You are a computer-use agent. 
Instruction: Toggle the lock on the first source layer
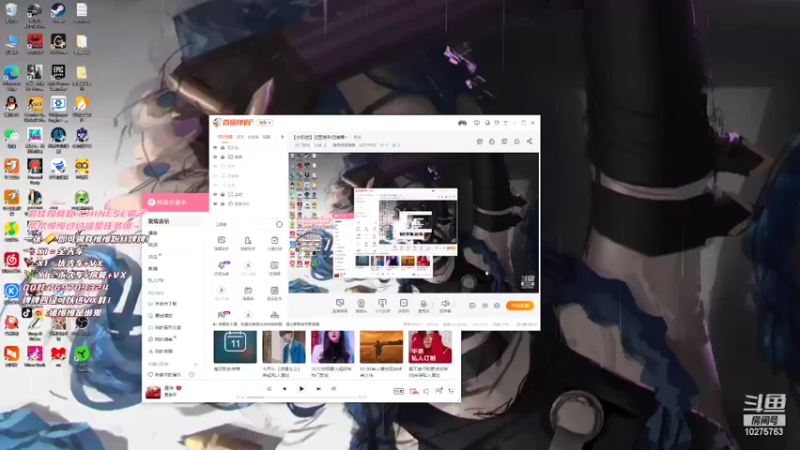tap(222, 147)
